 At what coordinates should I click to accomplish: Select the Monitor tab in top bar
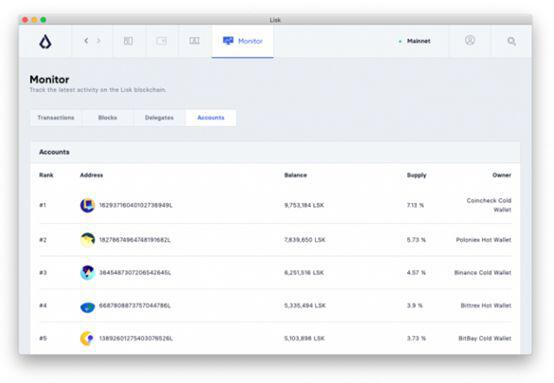[x=243, y=41]
